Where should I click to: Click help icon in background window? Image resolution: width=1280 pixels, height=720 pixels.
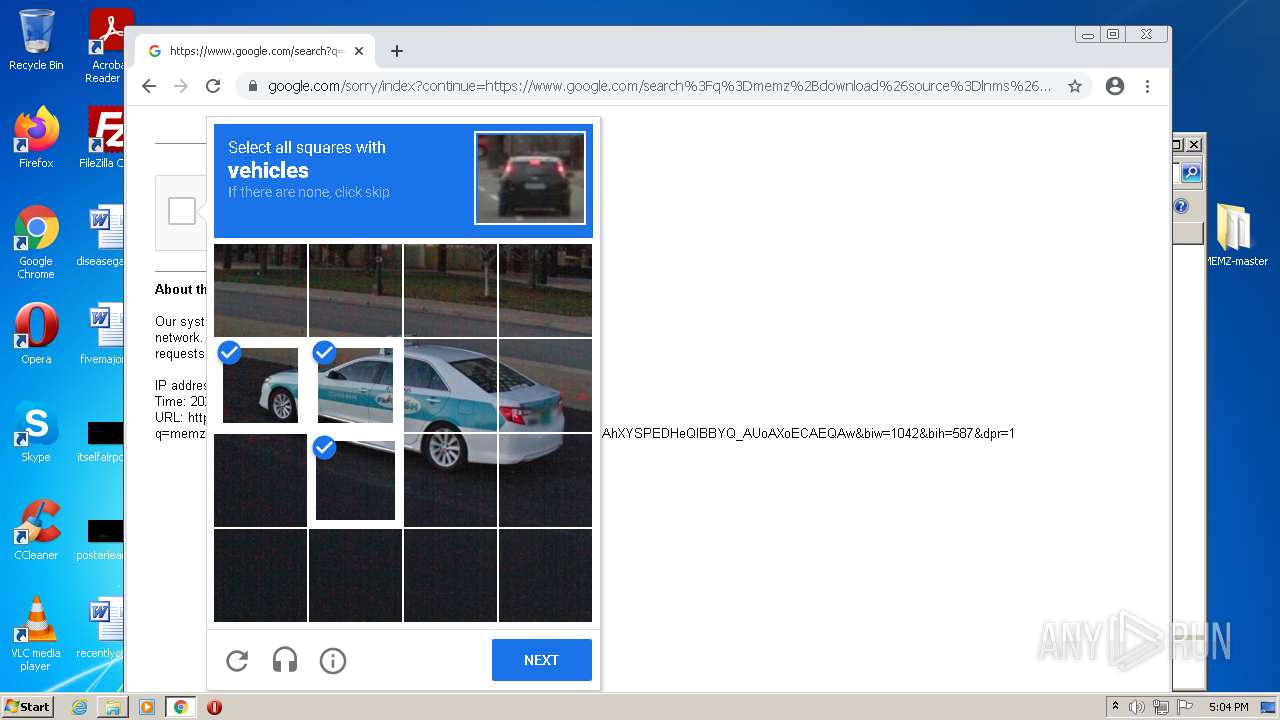pyautogui.click(x=1181, y=206)
